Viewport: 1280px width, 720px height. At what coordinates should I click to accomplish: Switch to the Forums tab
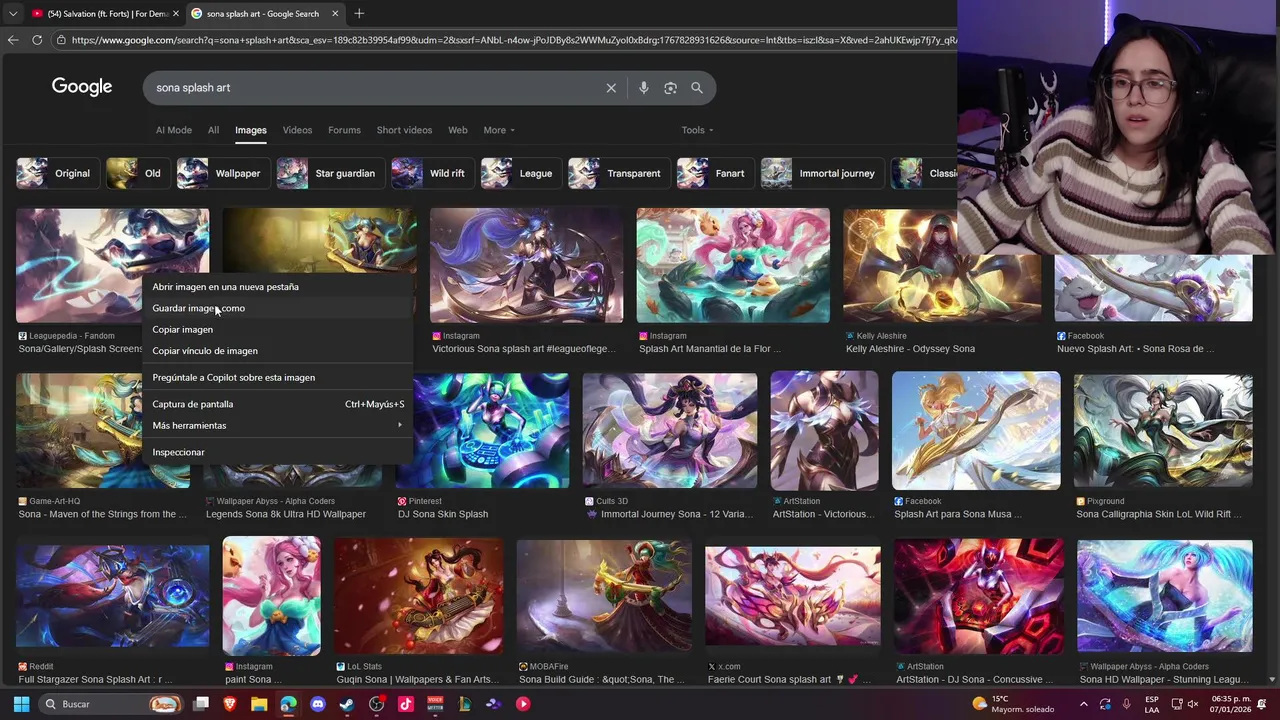click(344, 130)
